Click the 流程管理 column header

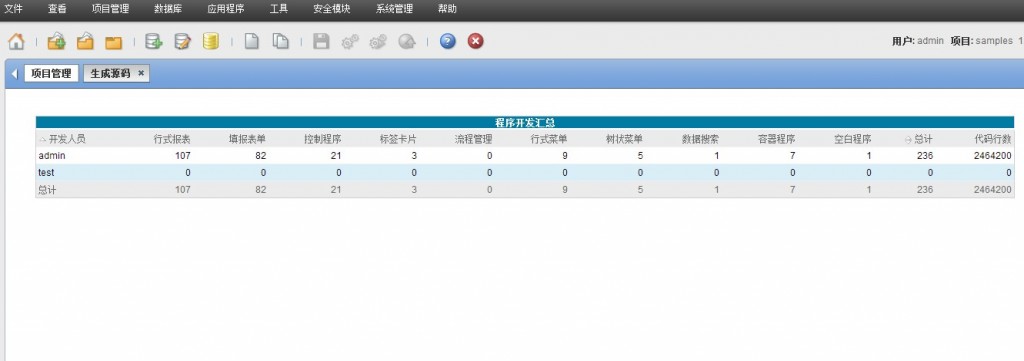click(x=473, y=139)
